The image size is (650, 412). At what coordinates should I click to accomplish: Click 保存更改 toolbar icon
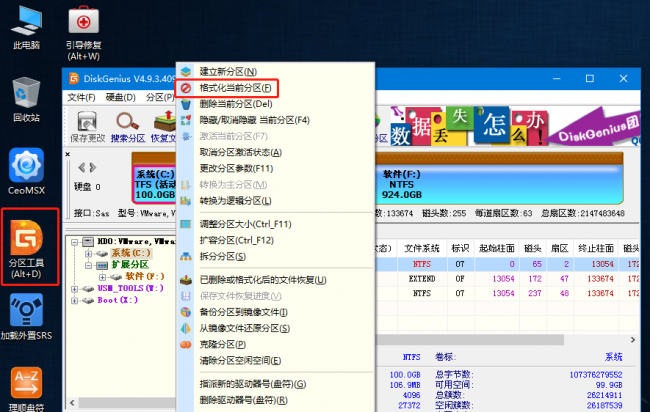(87, 127)
